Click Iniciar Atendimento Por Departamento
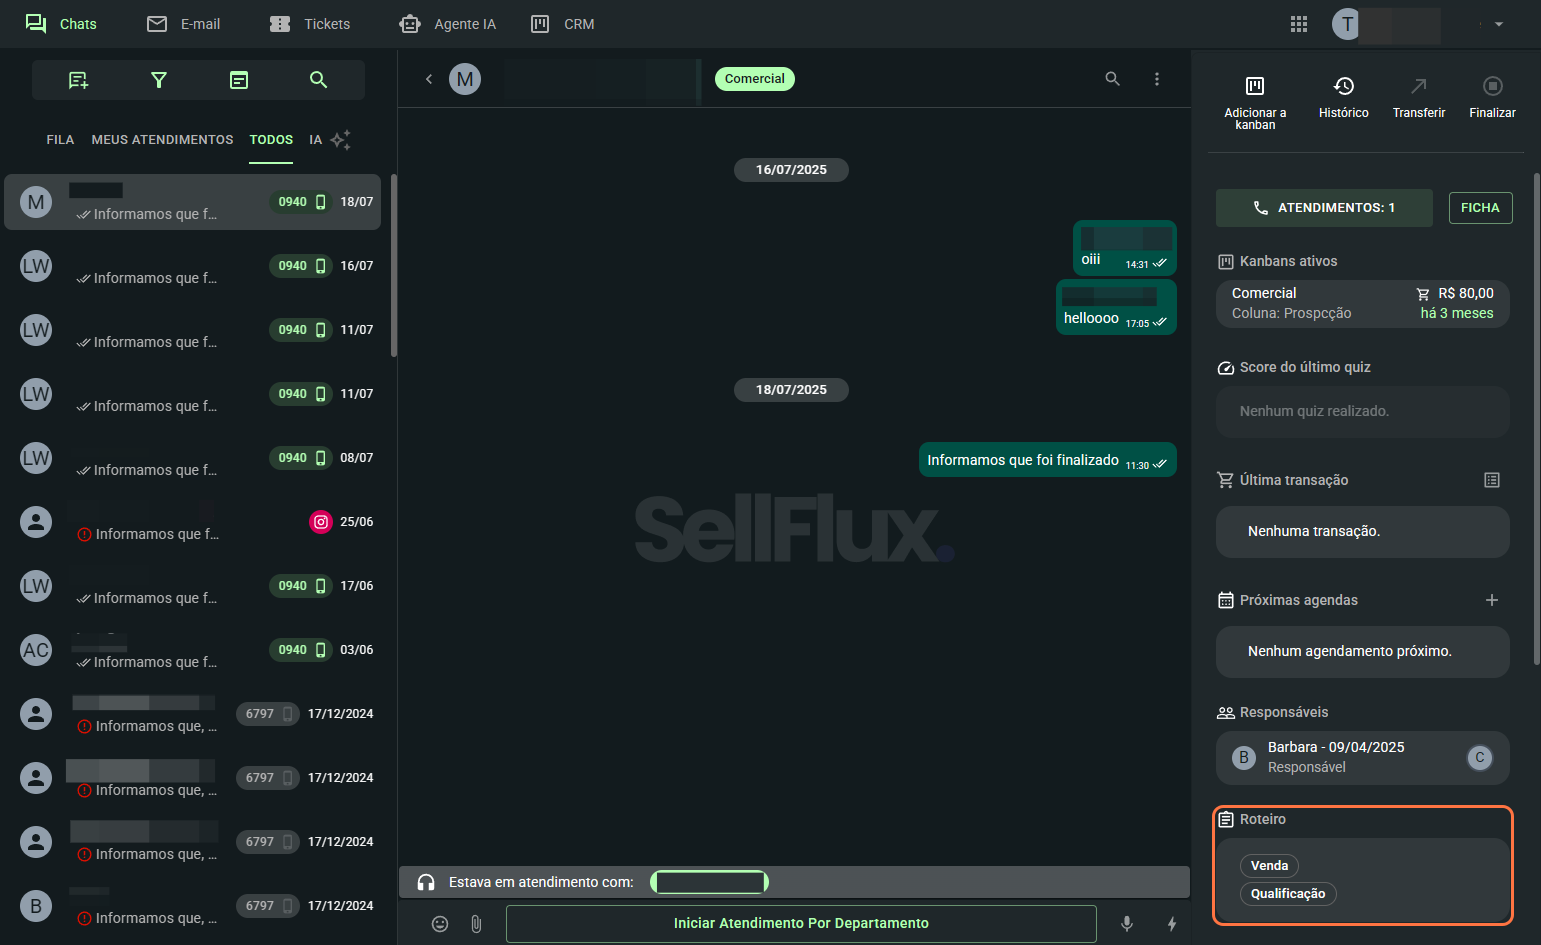 (x=801, y=924)
